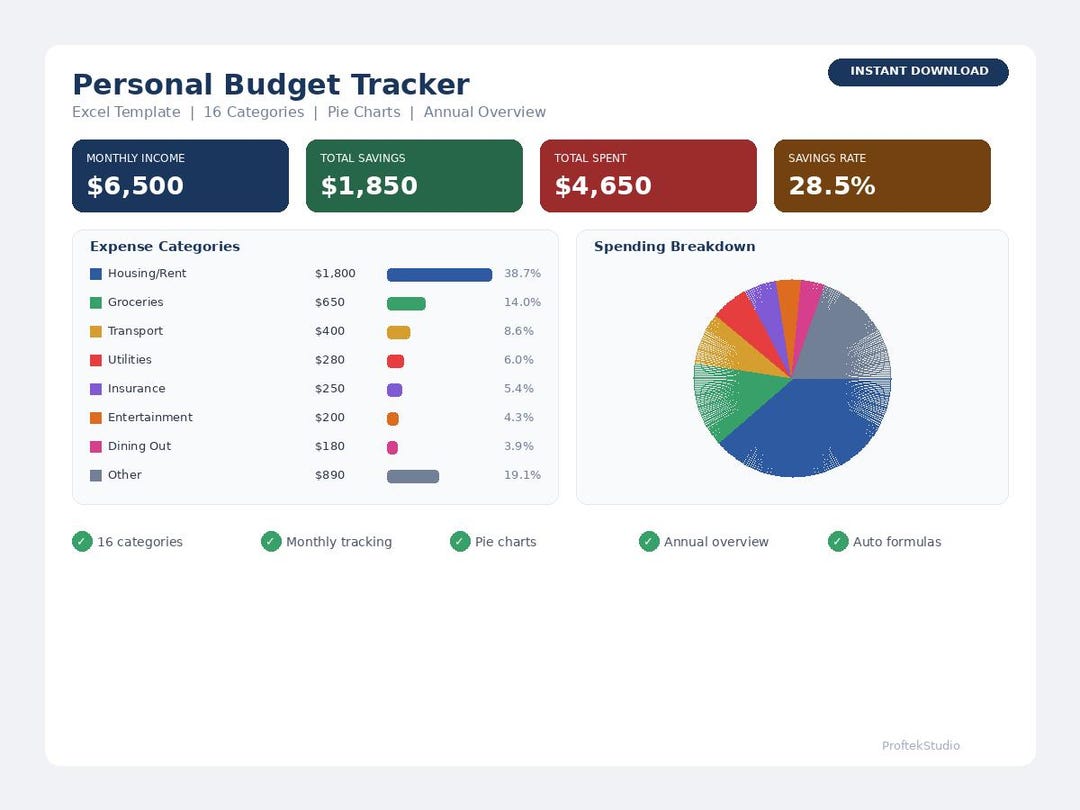Click the Transport label
The height and width of the screenshot is (810, 1080).
136,331
